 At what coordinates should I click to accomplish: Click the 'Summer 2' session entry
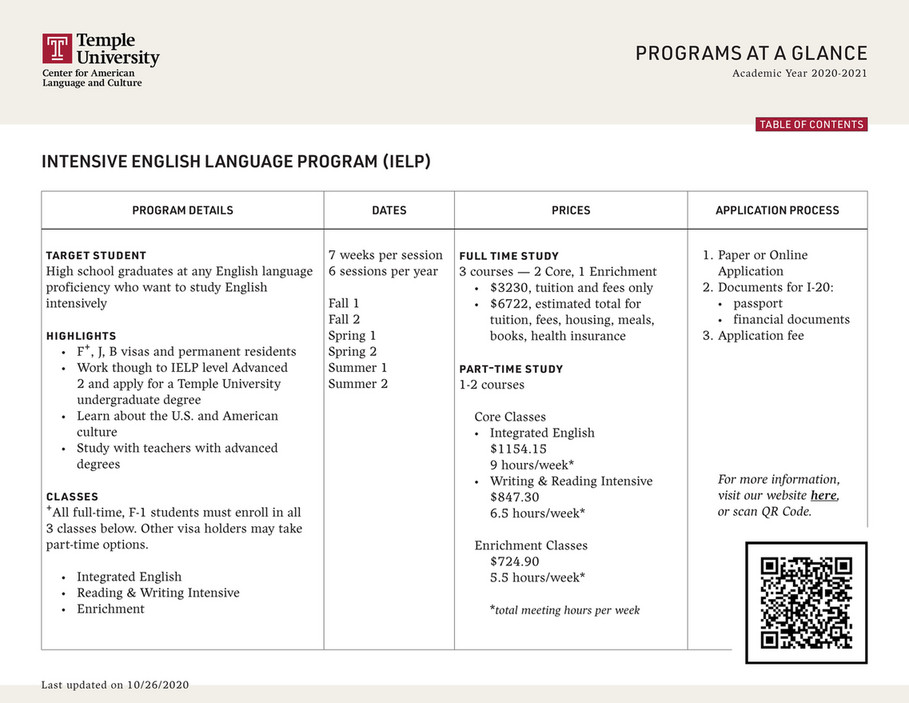[x=358, y=384]
